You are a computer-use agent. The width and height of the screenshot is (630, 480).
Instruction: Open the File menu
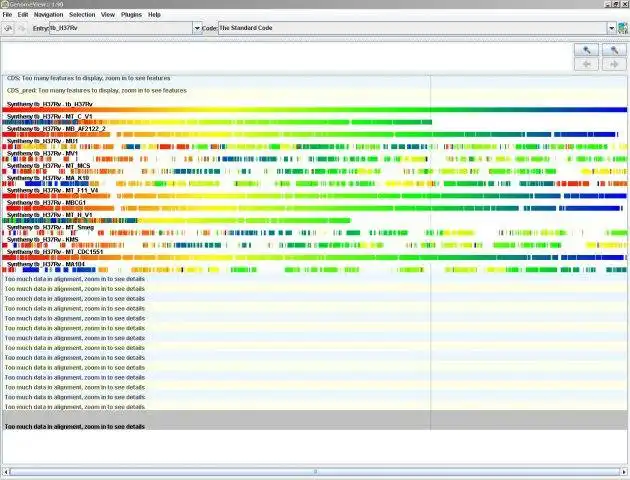pos(7,14)
